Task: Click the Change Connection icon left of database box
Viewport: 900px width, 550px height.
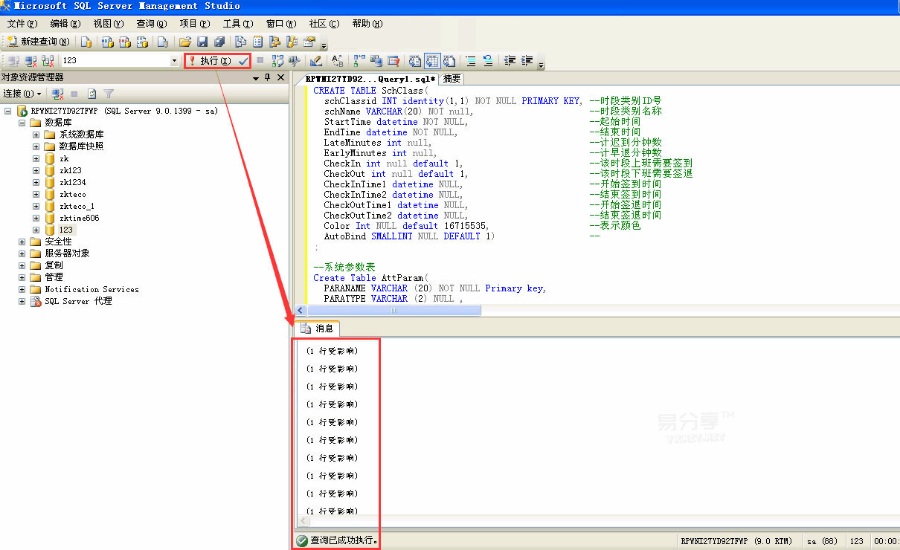Action: [48, 60]
